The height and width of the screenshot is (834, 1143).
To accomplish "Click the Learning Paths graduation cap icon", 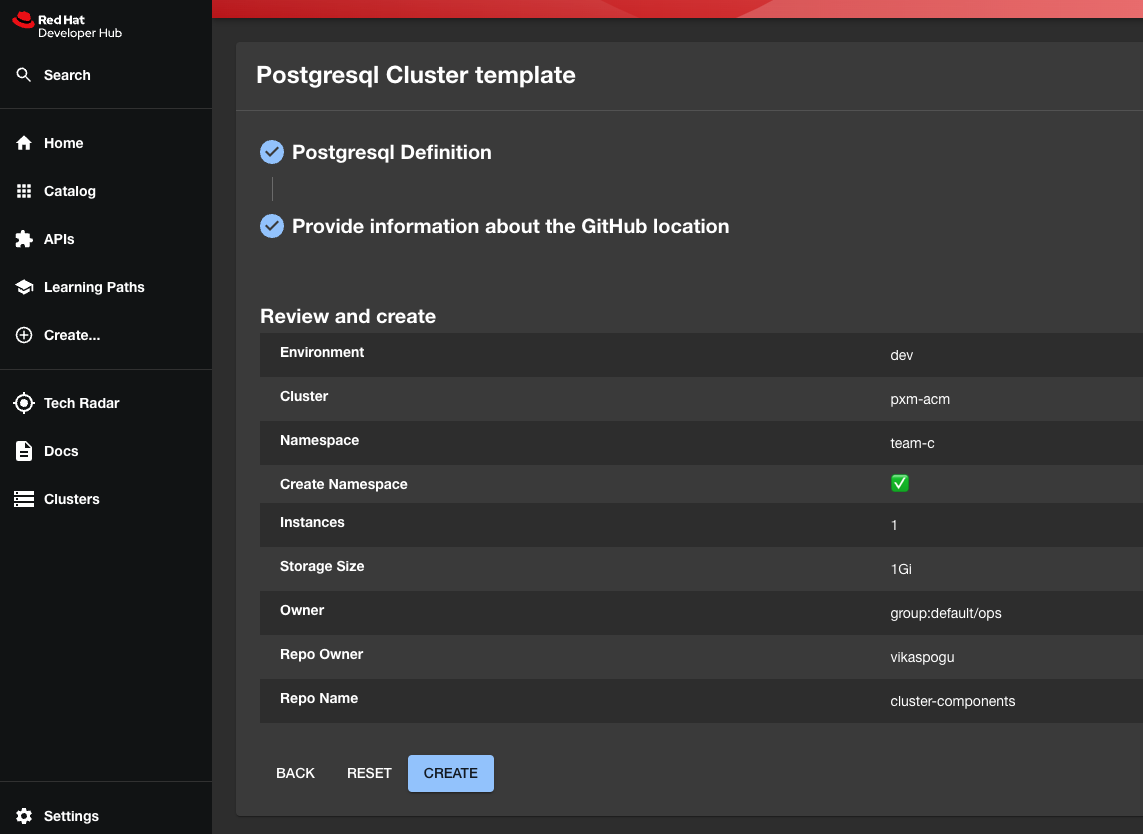I will (24, 287).
